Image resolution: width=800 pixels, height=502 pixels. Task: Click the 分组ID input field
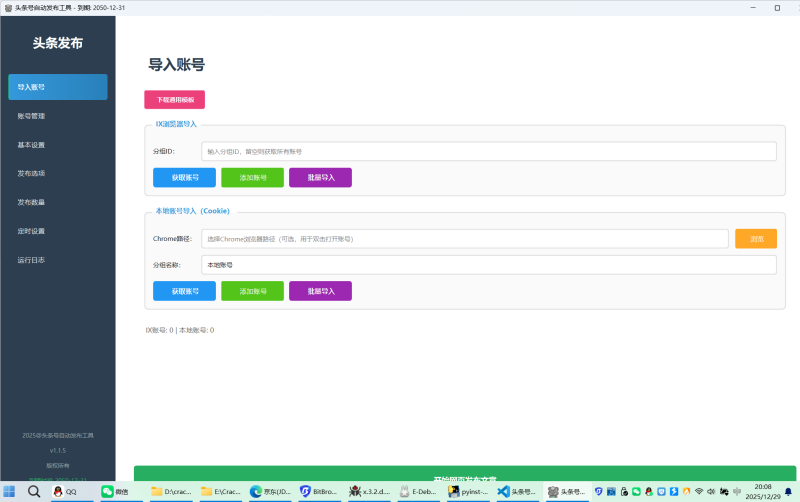pos(489,152)
